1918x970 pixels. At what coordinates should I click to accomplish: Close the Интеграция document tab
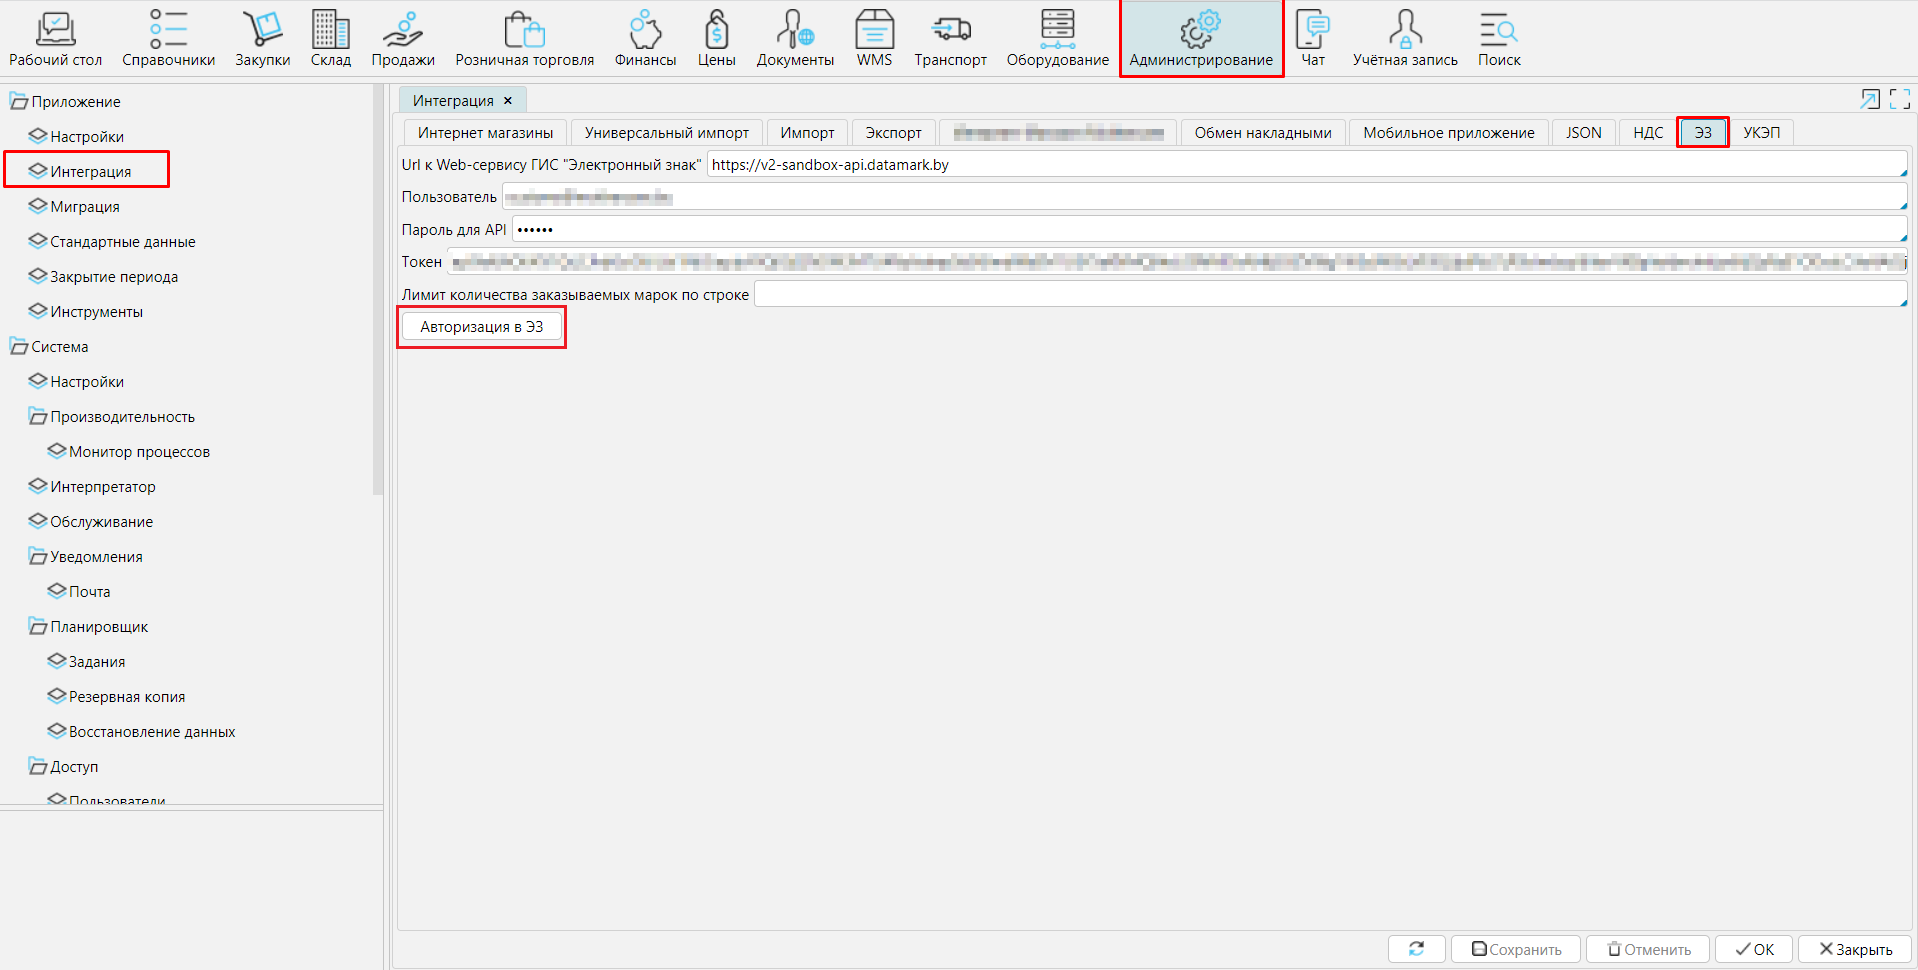tap(508, 101)
